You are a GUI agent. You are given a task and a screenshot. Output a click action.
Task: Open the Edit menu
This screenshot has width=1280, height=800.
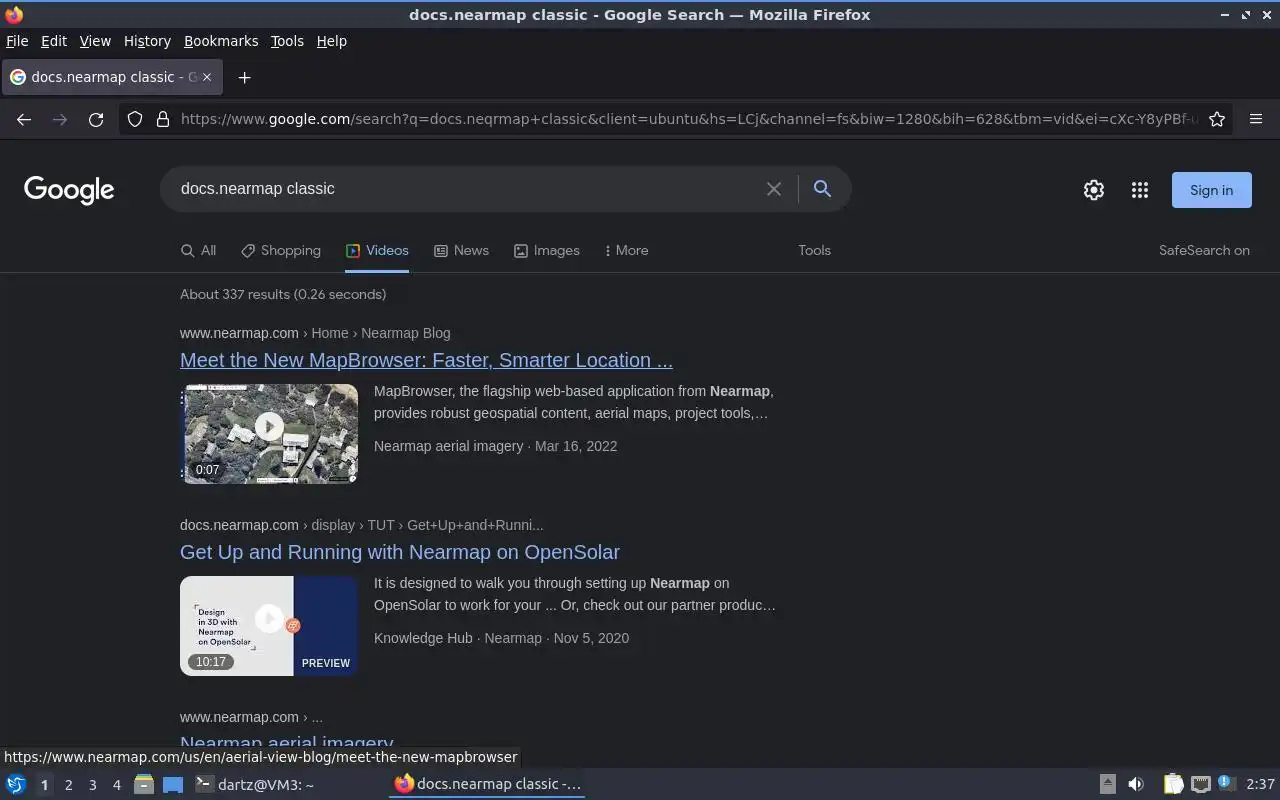point(54,41)
